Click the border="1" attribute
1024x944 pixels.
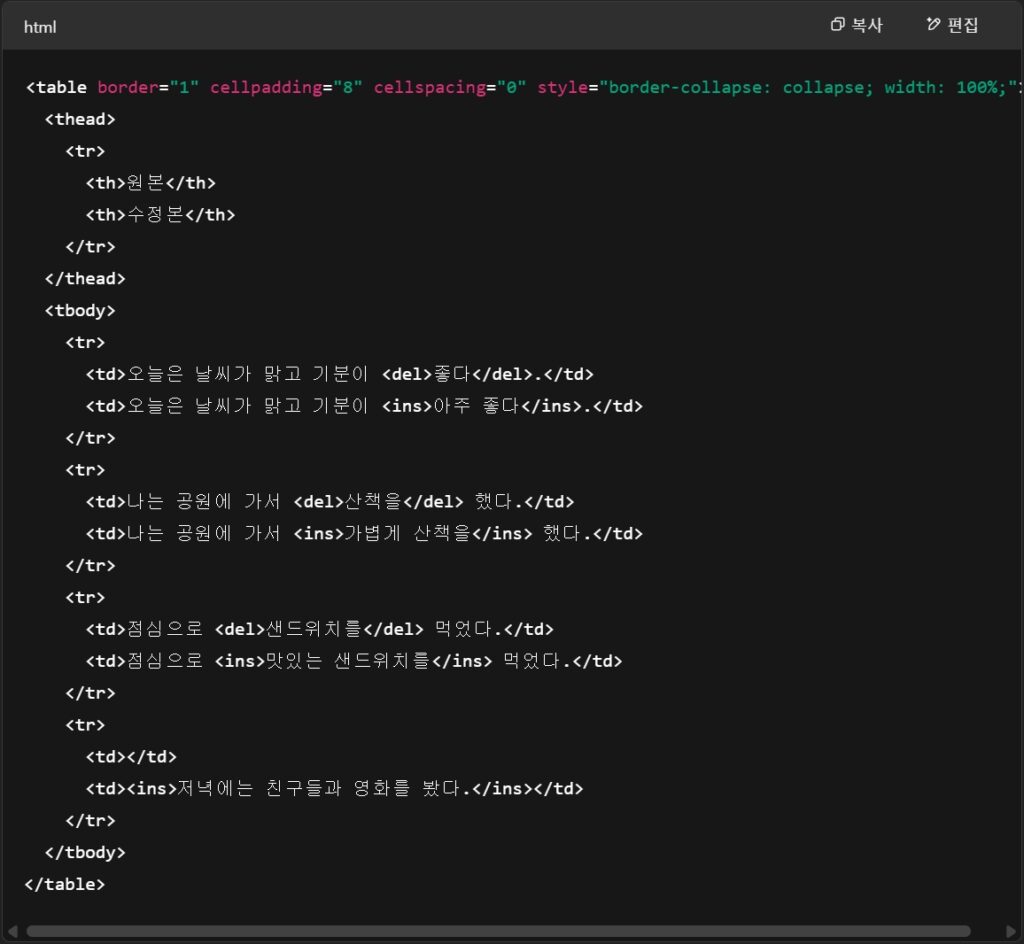(x=148, y=87)
